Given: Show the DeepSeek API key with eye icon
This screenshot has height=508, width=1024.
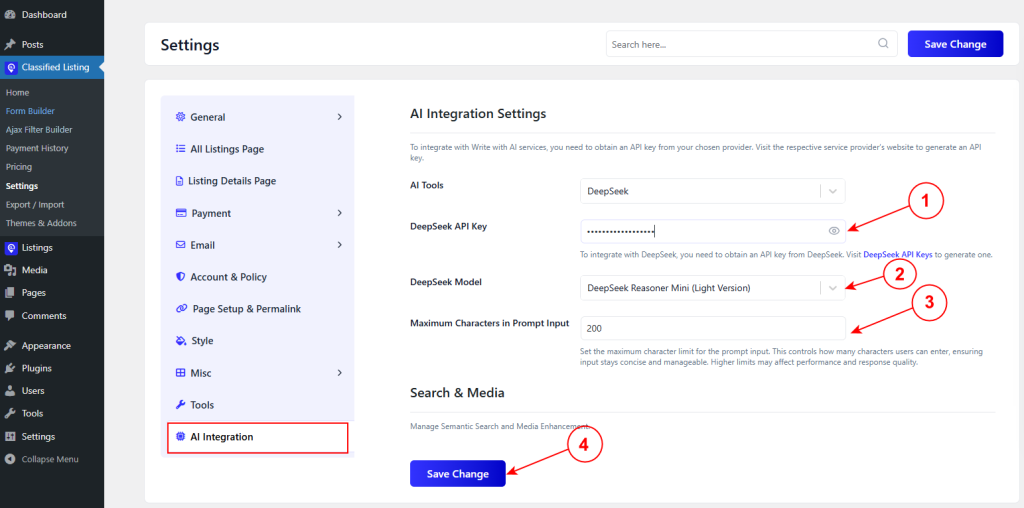Looking at the screenshot, I should (x=833, y=230).
